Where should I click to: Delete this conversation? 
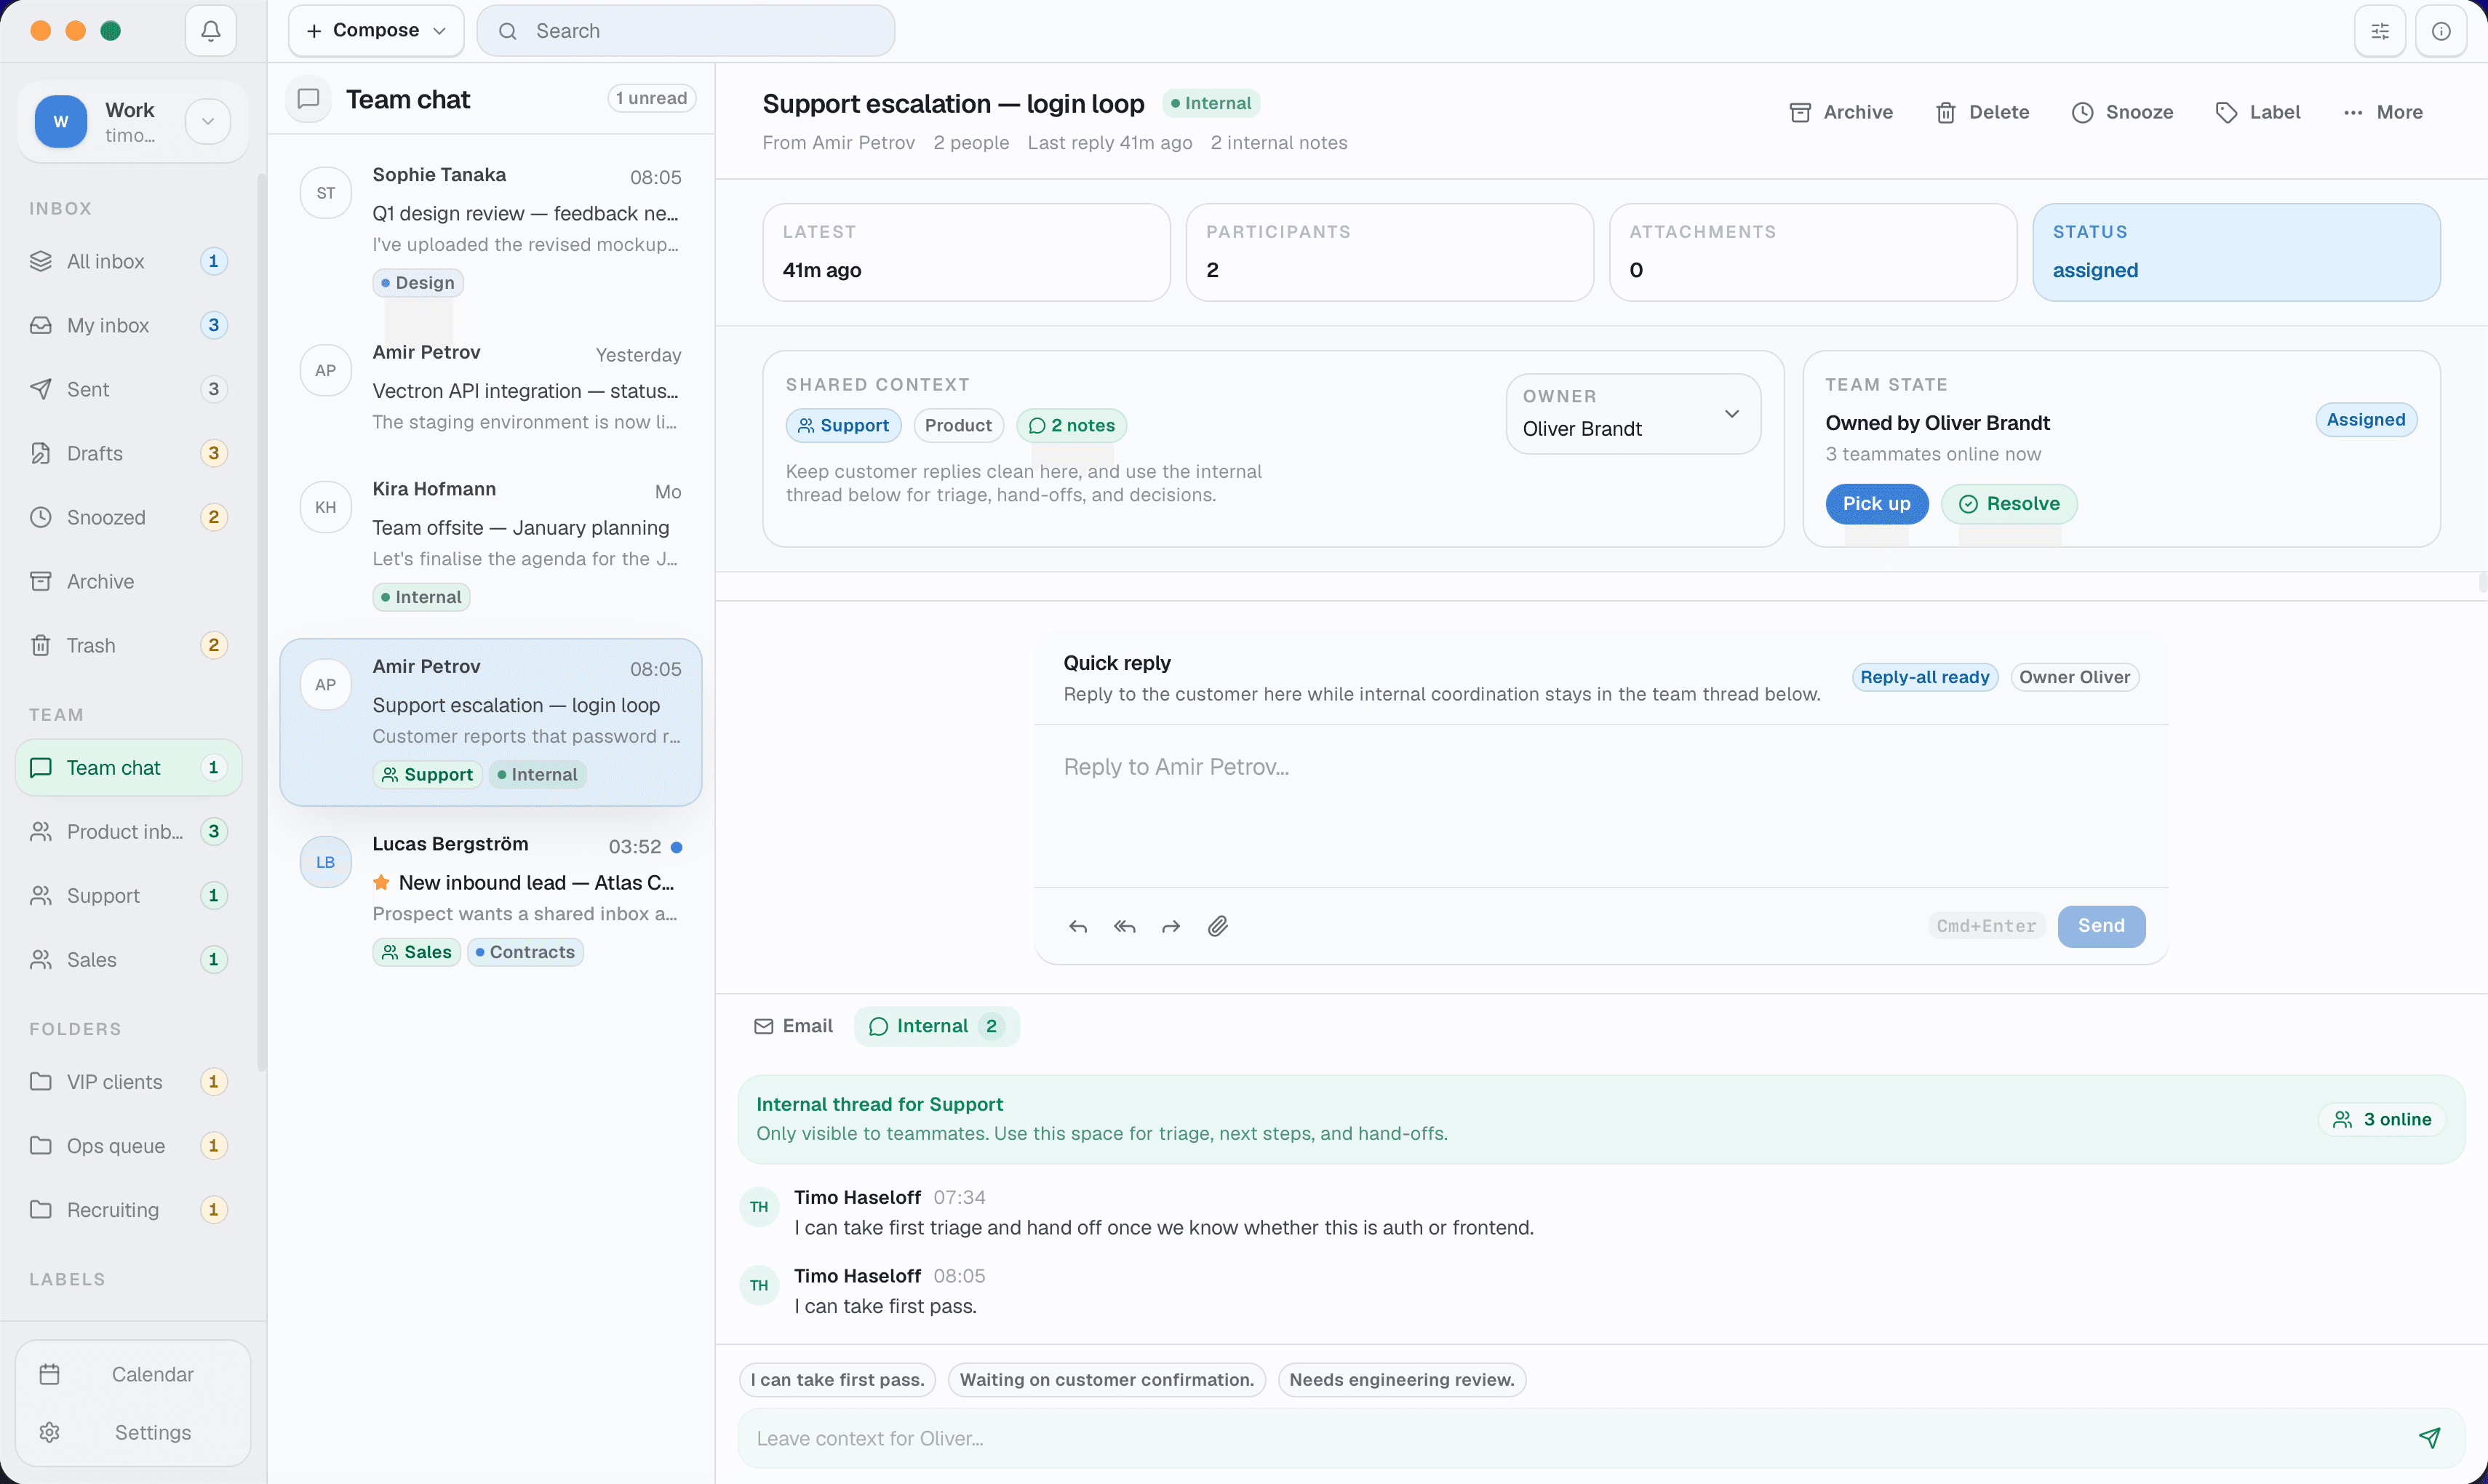1983,112
